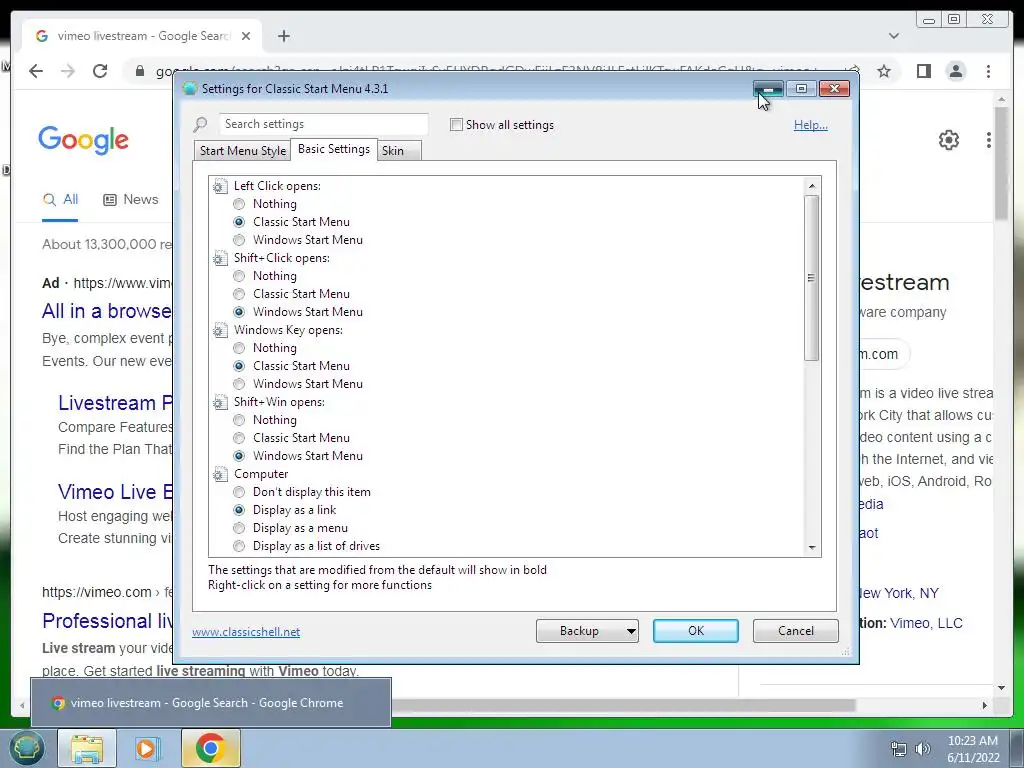Open the News tab in Google results
Viewport: 1024px width, 768px height.
pyautogui.click(x=131, y=199)
